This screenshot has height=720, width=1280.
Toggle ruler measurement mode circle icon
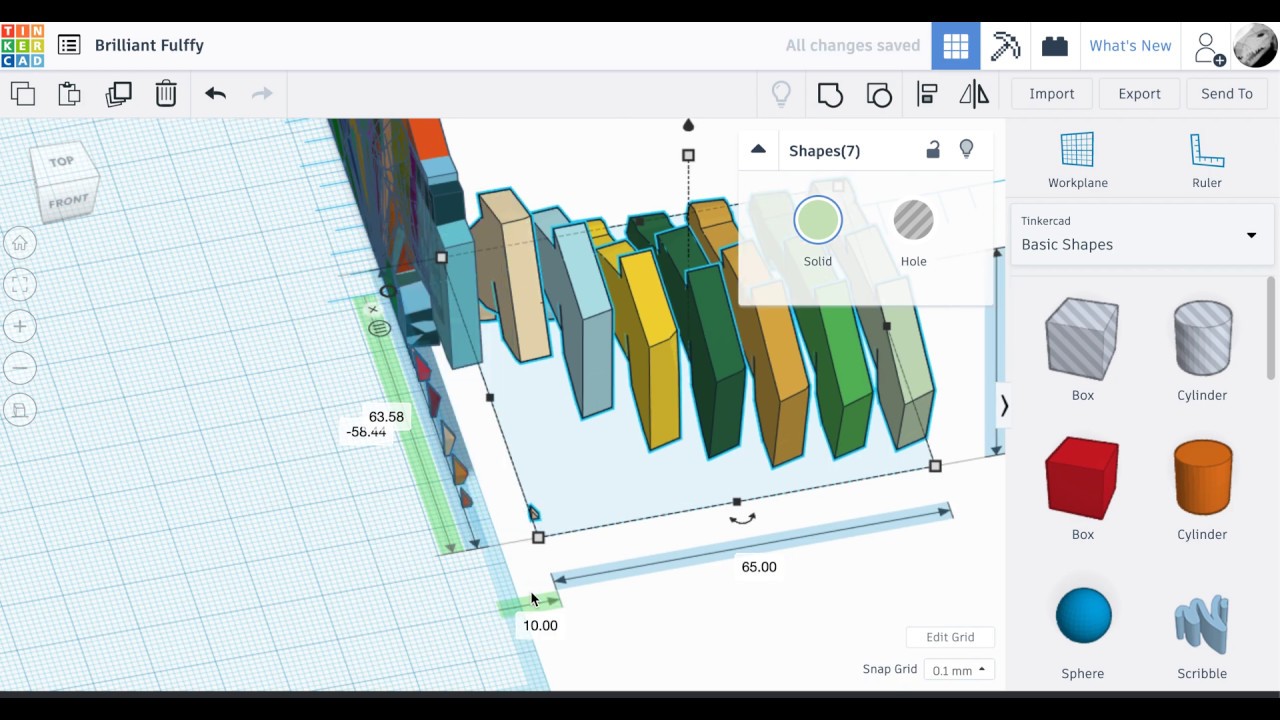pos(379,328)
